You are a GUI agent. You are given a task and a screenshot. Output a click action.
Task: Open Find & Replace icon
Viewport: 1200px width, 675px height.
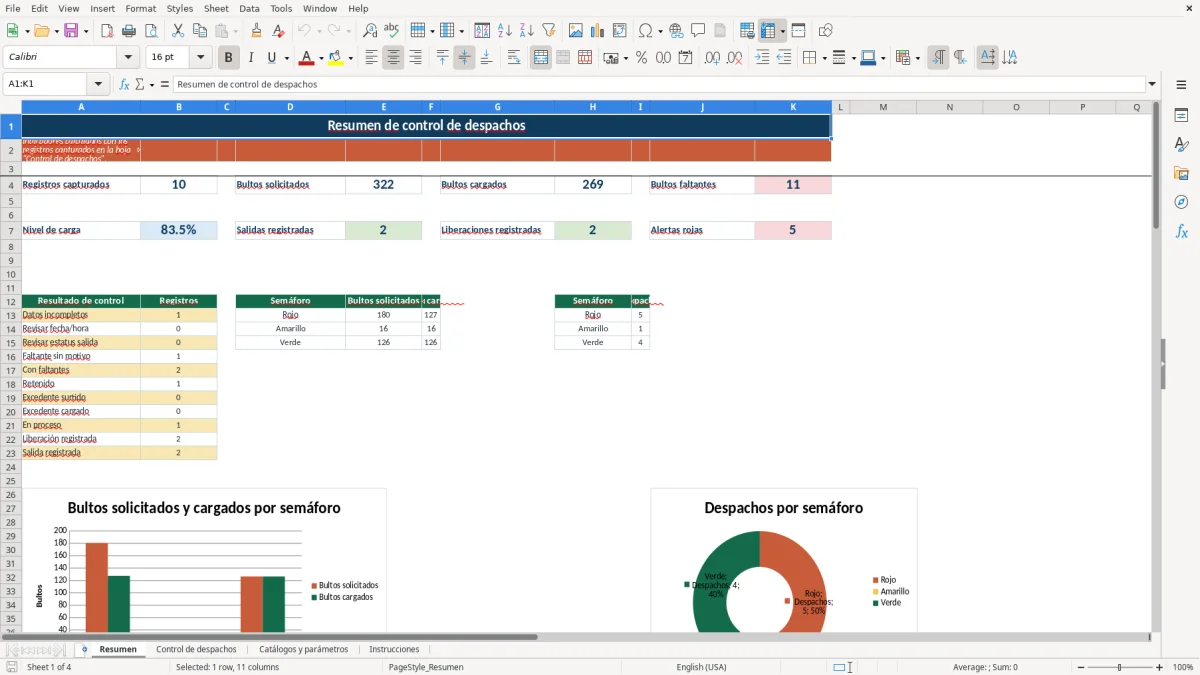pyautogui.click(x=370, y=31)
